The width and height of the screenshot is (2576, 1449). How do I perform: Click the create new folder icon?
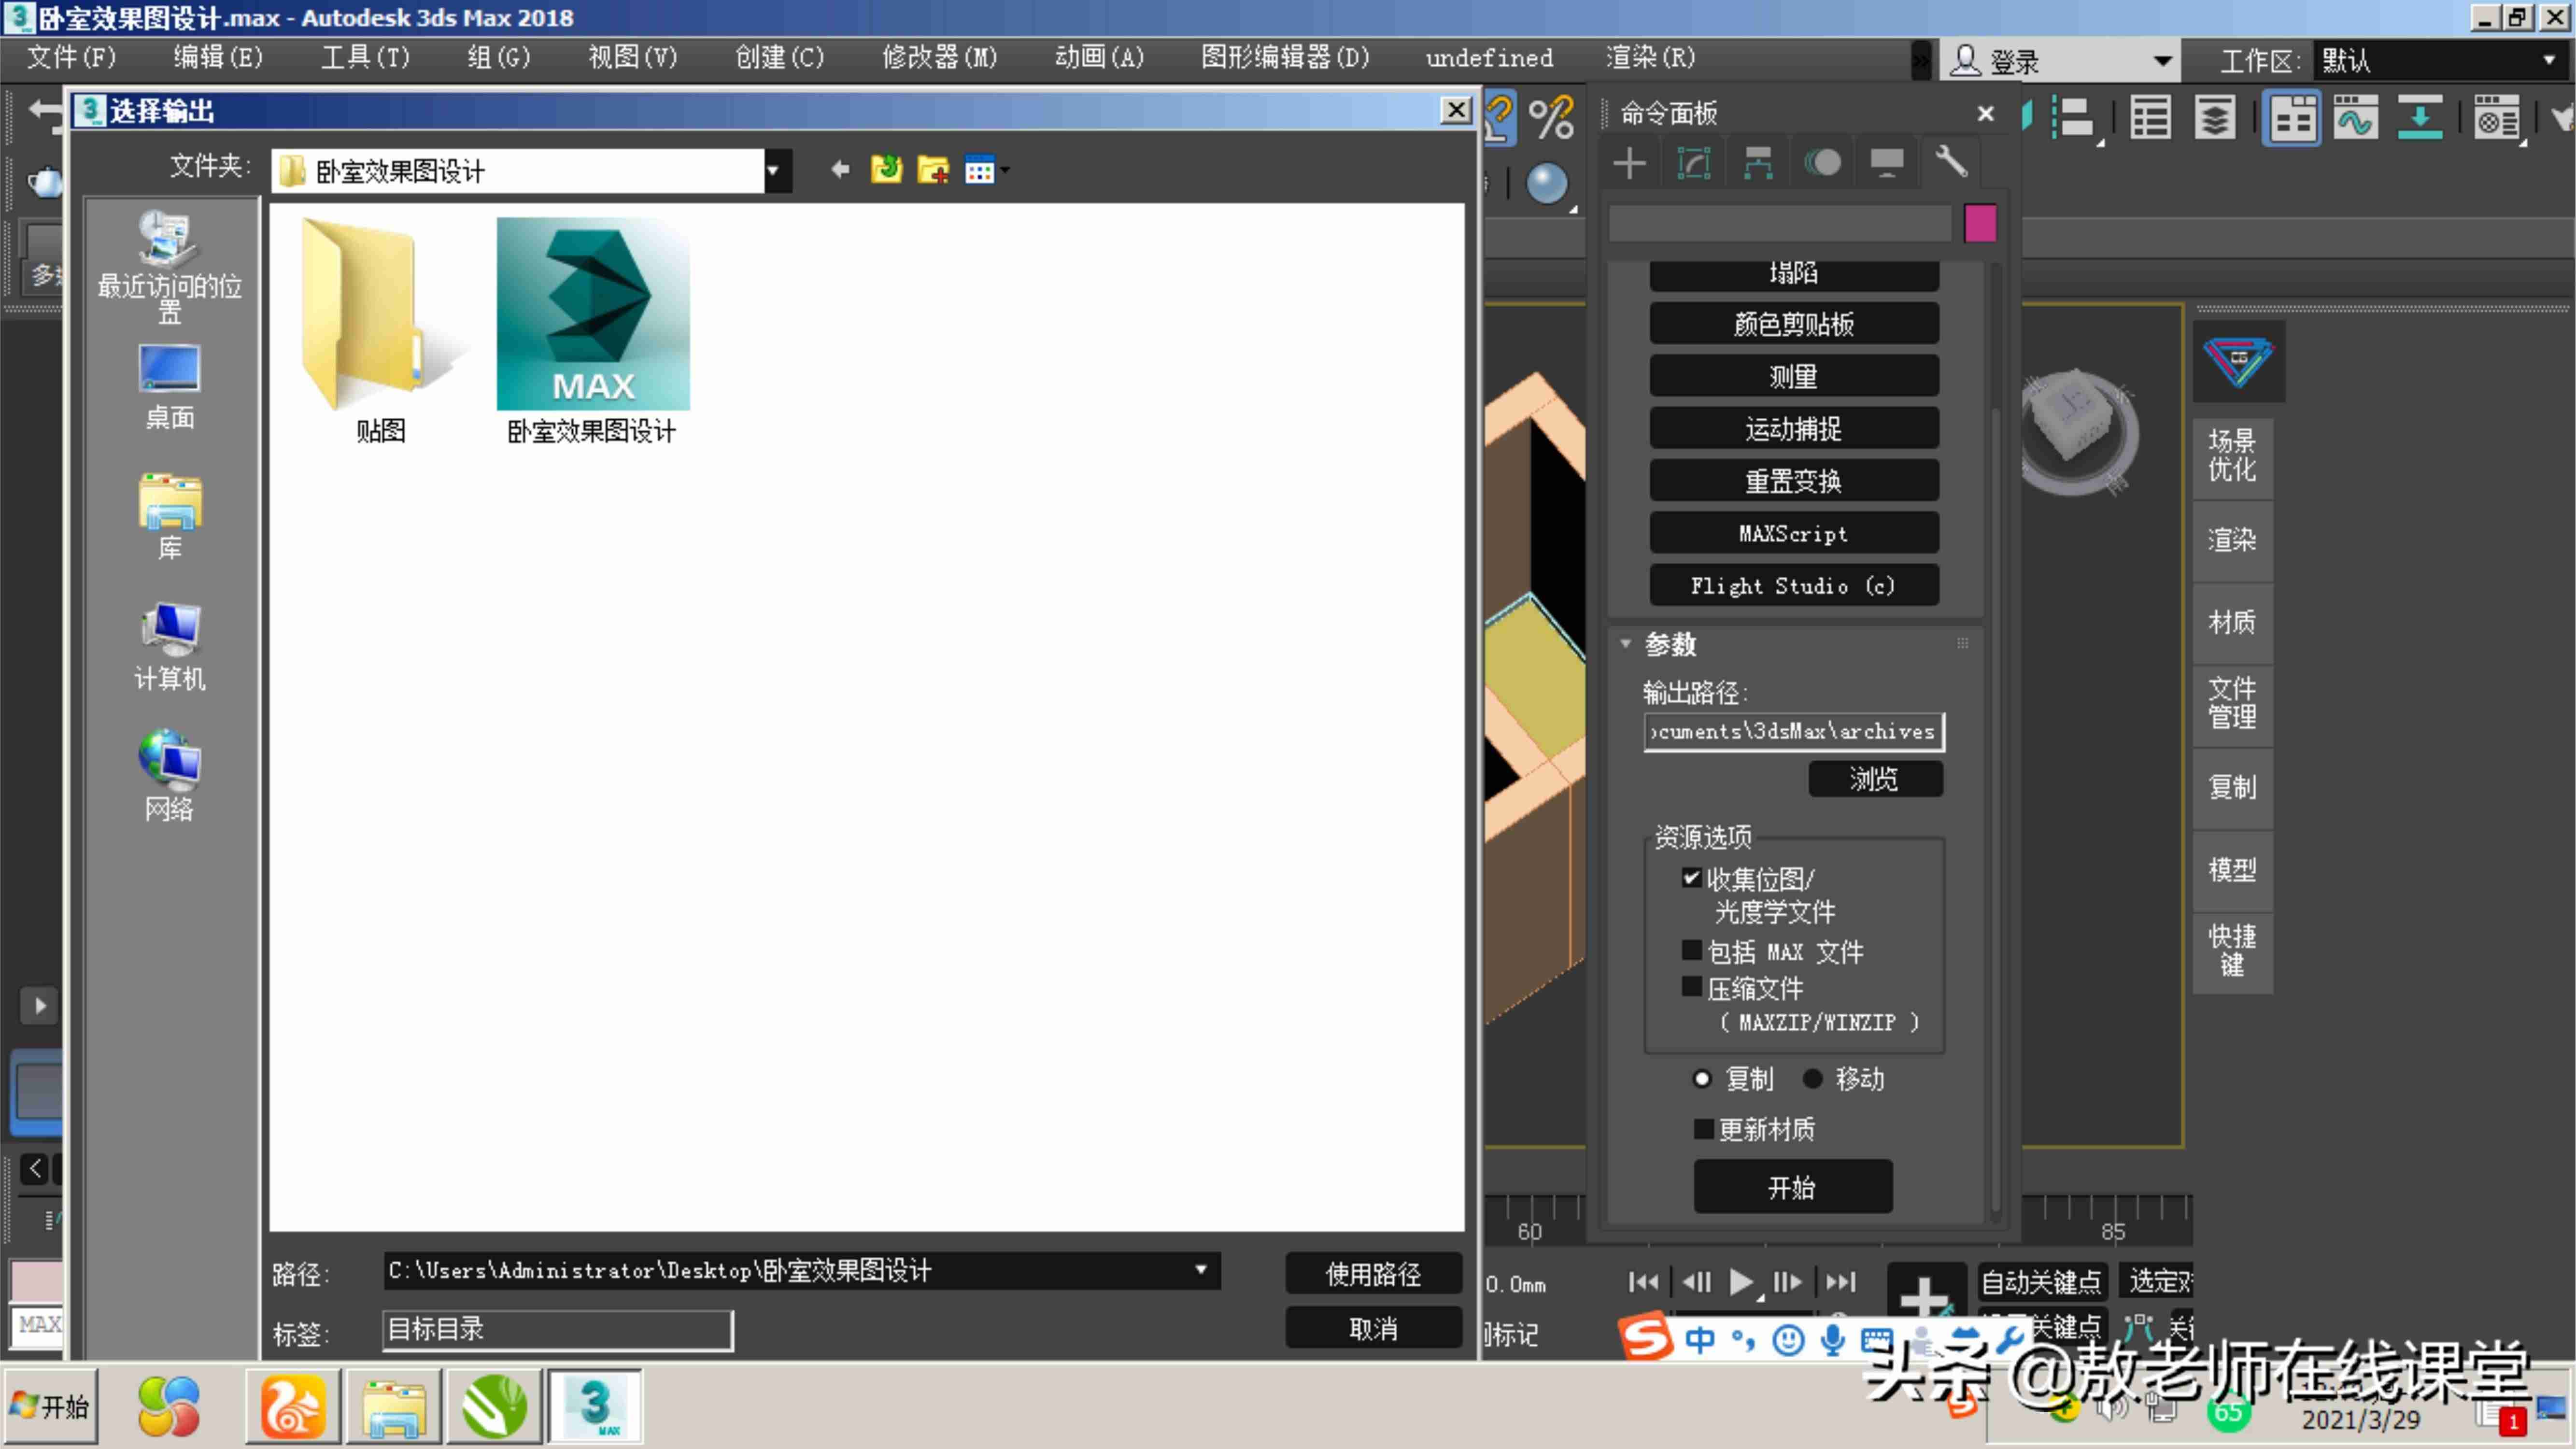tap(933, 170)
